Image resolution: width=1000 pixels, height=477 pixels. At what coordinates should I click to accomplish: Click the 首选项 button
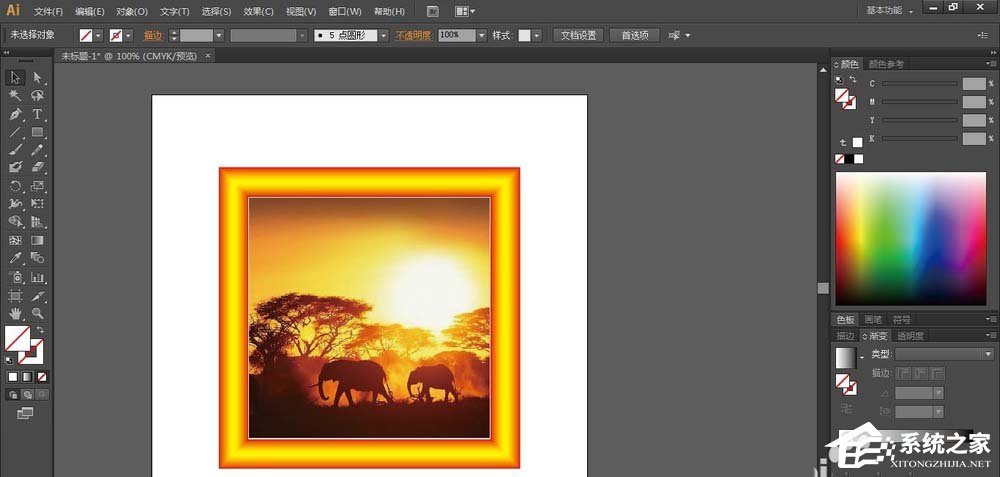click(634, 35)
